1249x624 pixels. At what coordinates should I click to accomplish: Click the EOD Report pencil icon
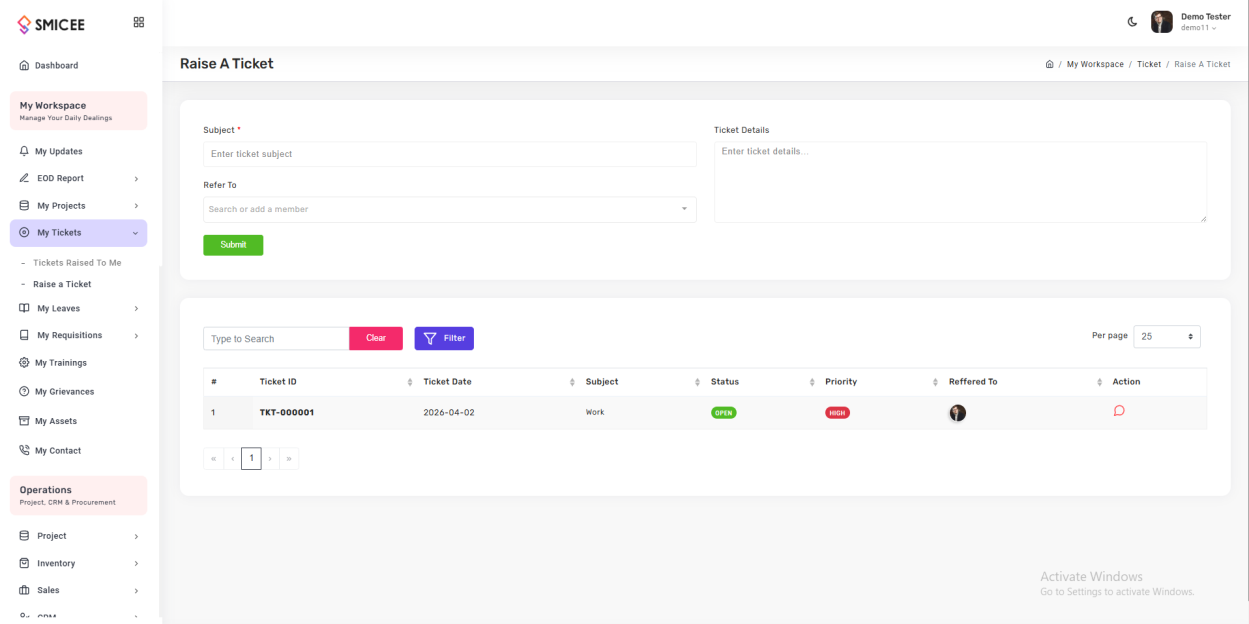tap(24, 179)
